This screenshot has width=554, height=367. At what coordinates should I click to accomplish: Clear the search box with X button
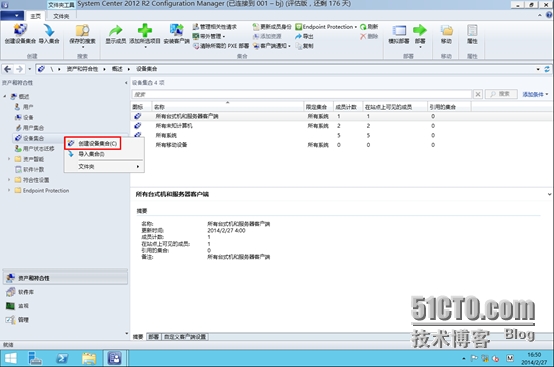click(x=478, y=94)
